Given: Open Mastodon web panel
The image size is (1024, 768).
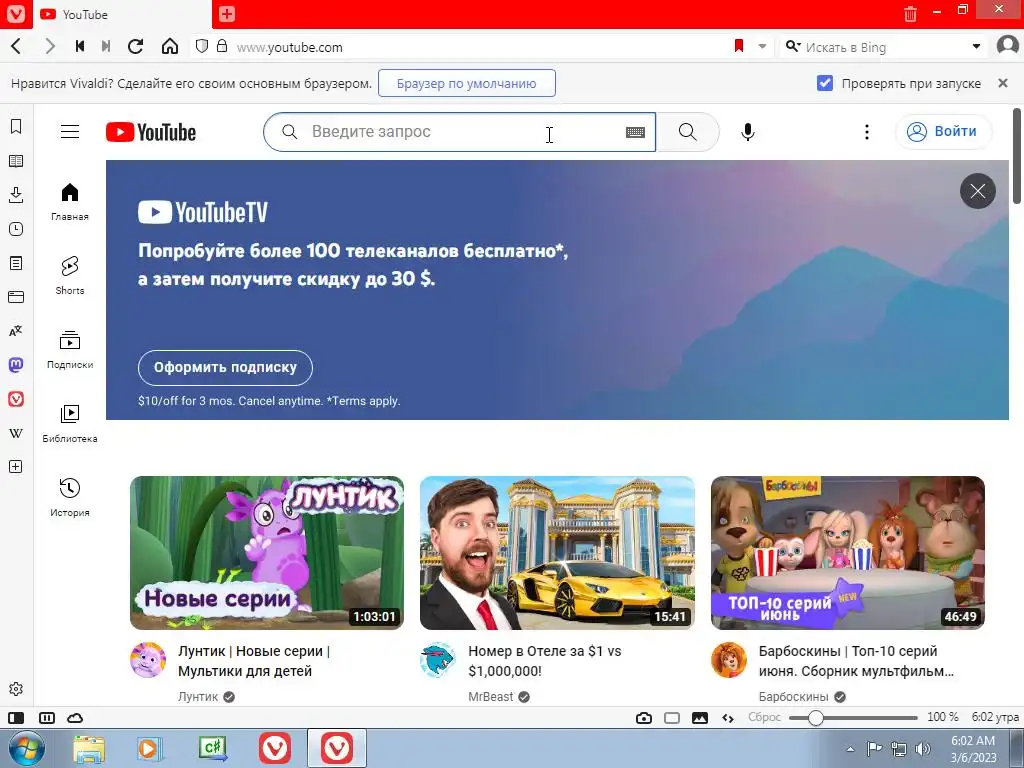Looking at the screenshot, I should coord(16,365).
